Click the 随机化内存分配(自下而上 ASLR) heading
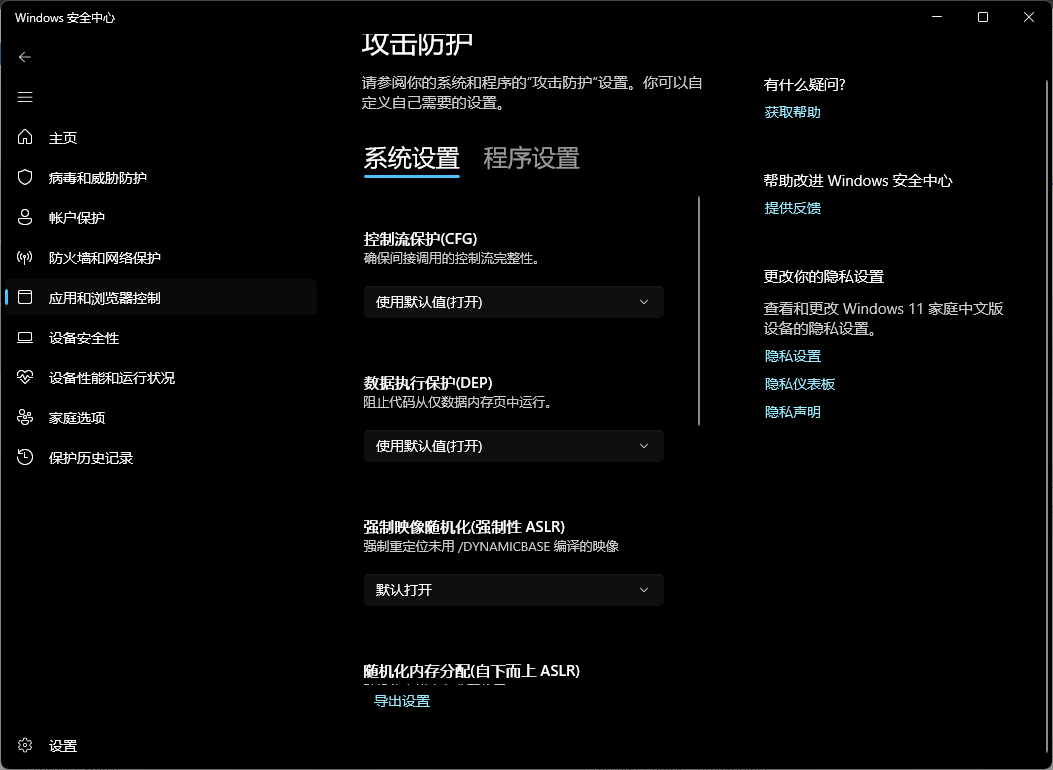Screen dimensions: 1053x770 (471, 671)
